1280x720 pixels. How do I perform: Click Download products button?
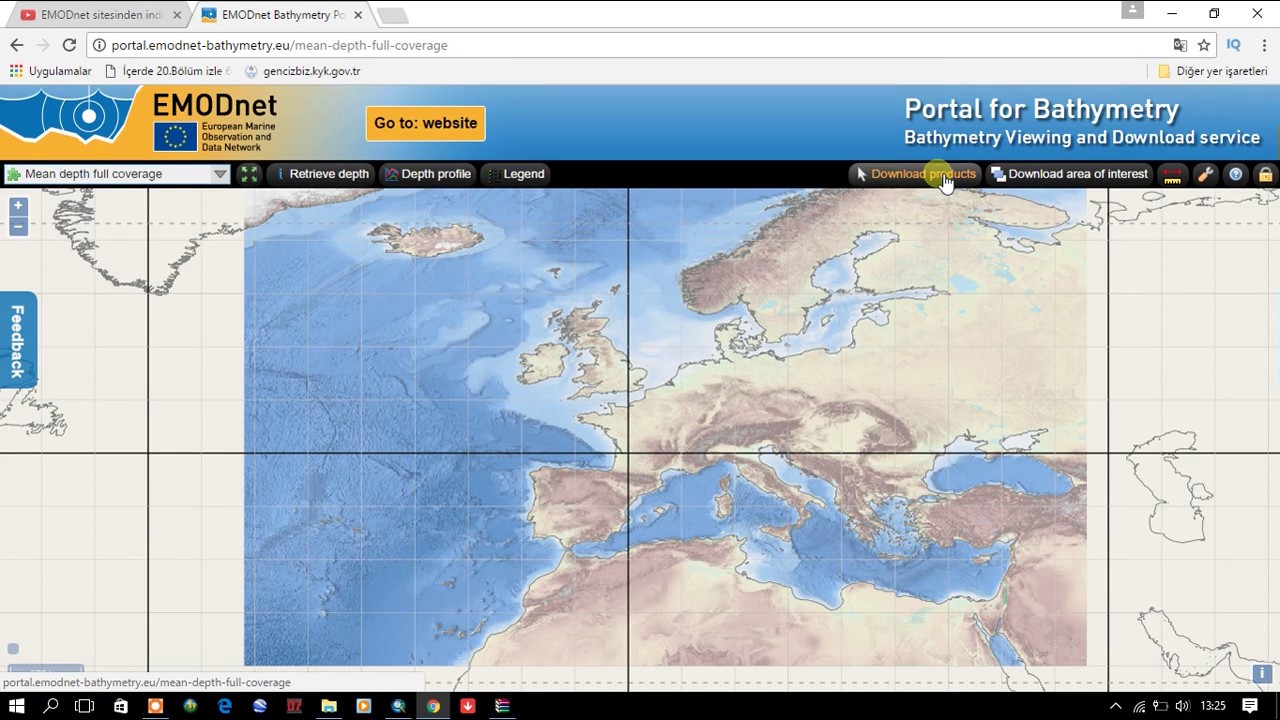pyautogui.click(x=915, y=174)
